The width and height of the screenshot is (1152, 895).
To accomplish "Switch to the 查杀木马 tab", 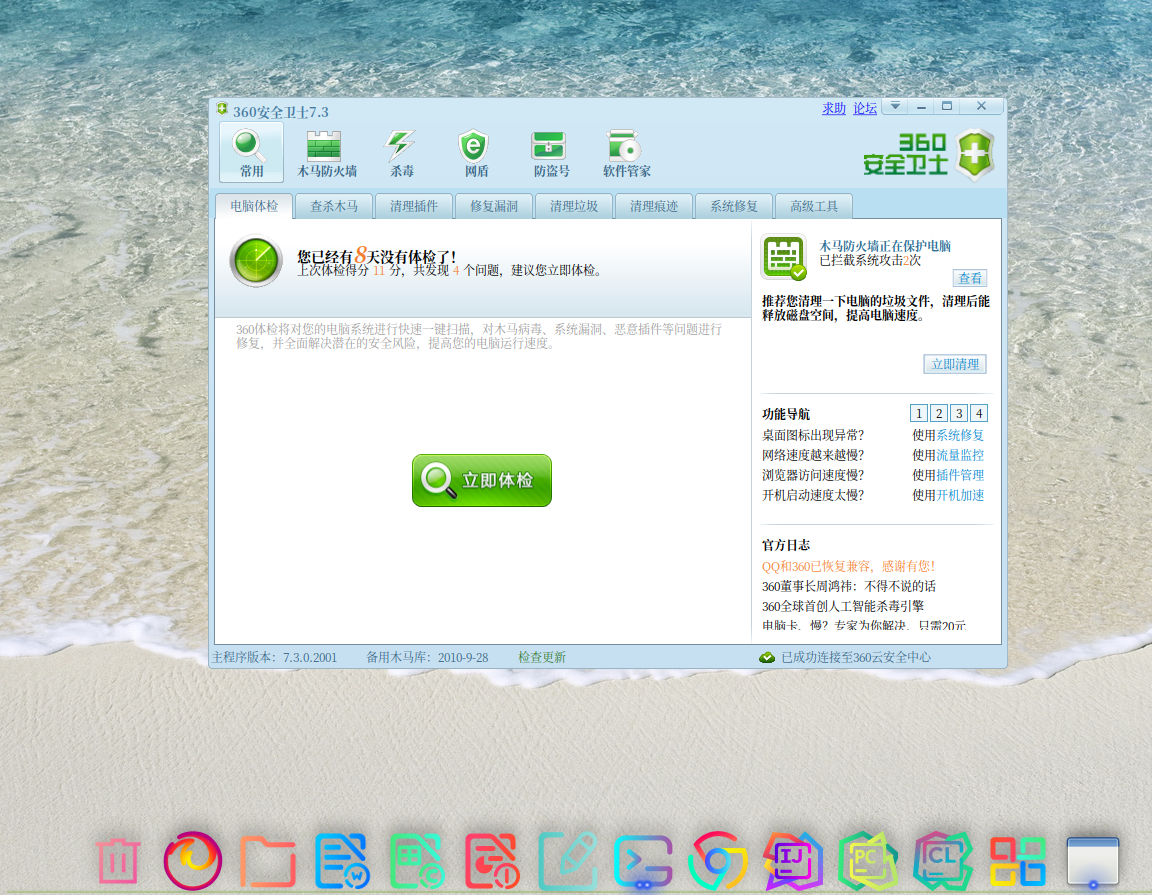I will click(x=334, y=206).
